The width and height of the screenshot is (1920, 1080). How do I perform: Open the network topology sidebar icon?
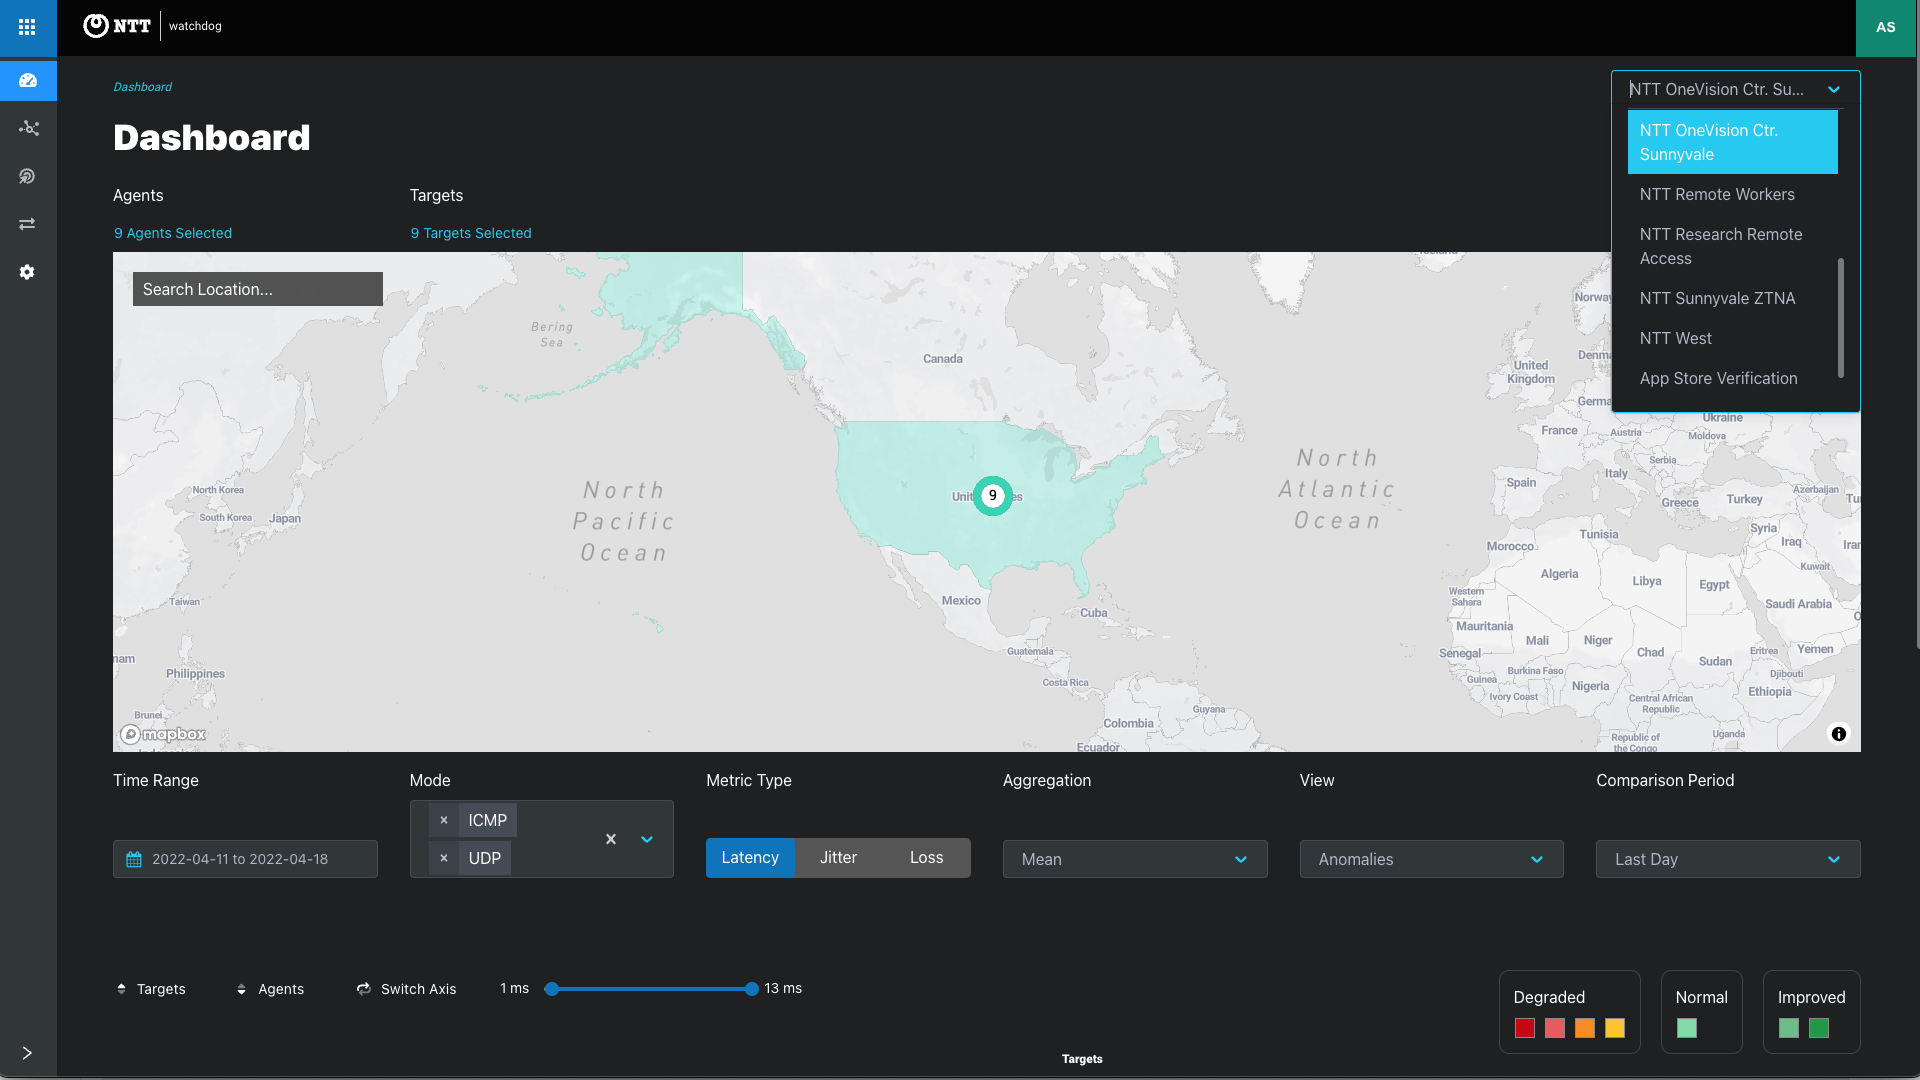[x=28, y=128]
